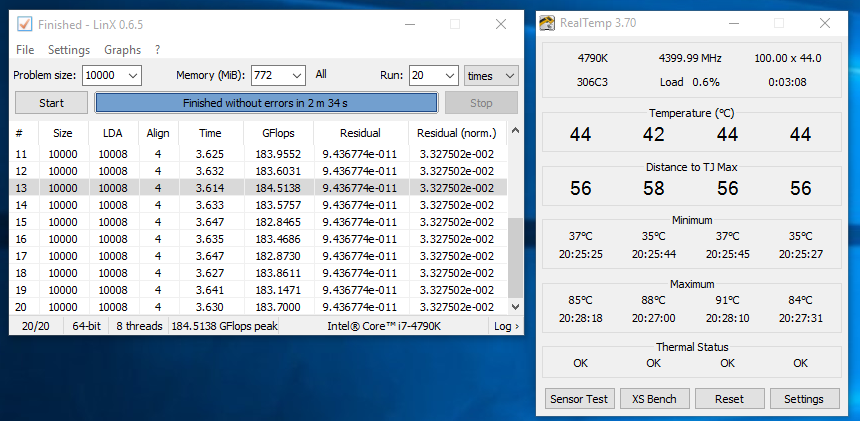Click the Align column header
Viewport: 860px width, 421px height.
coord(158,133)
